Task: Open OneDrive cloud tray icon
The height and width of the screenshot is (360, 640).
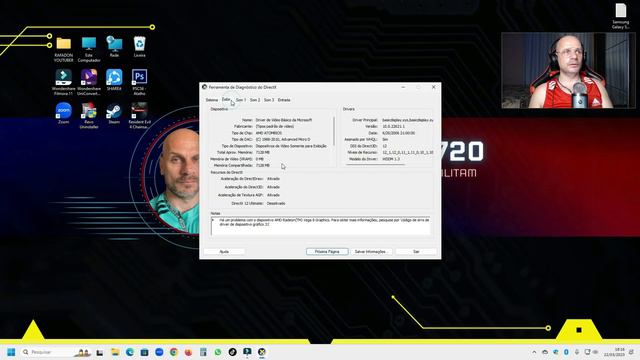Action: click(x=545, y=352)
